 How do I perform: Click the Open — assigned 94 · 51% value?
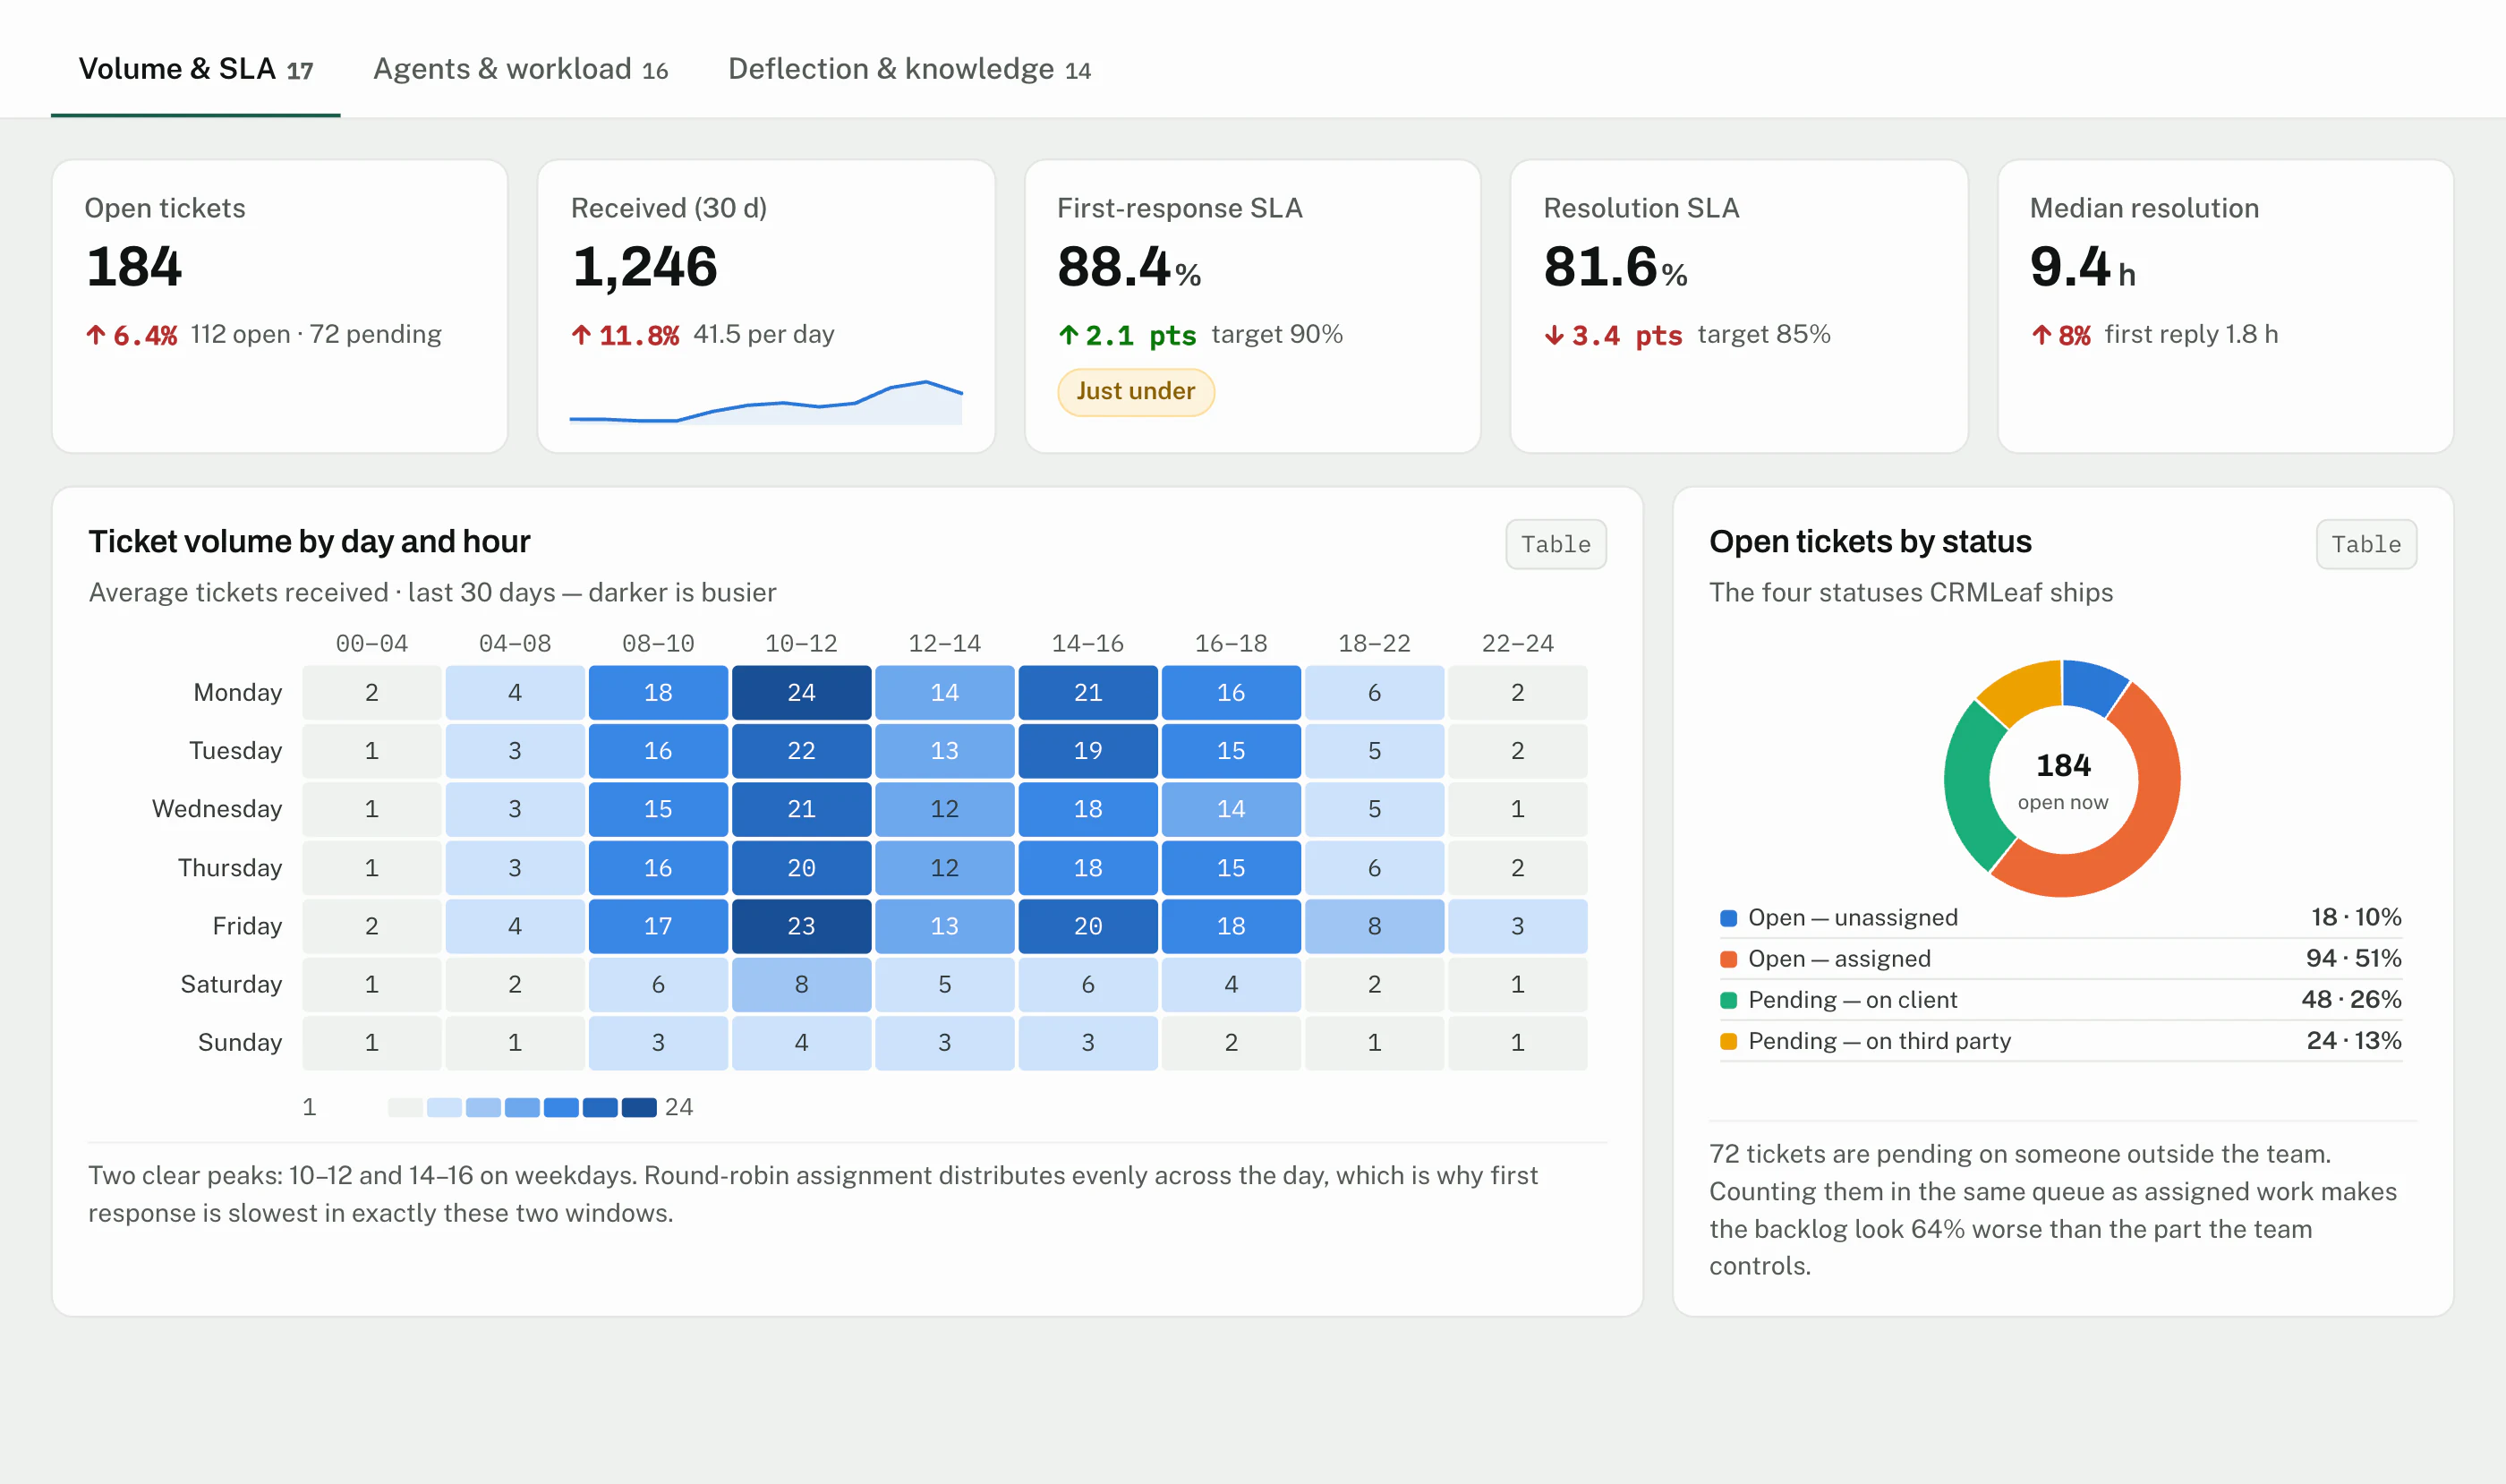point(2352,958)
